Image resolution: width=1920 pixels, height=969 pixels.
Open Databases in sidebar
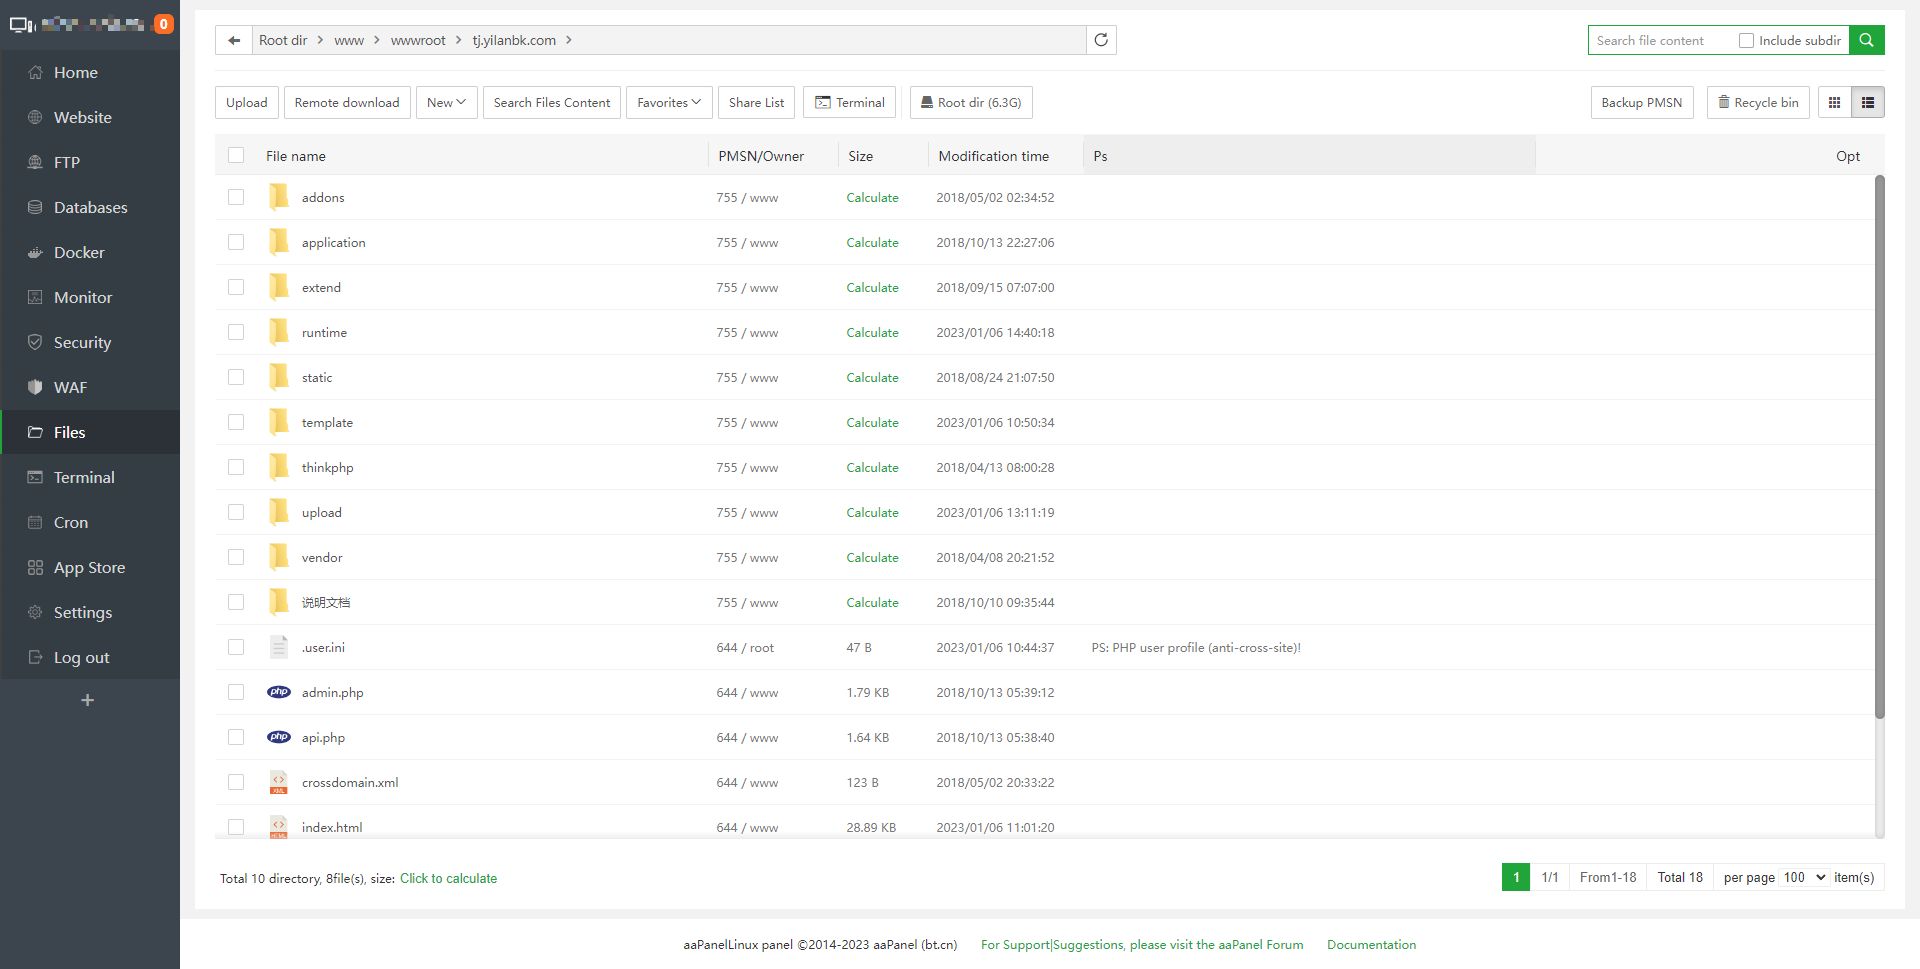pyautogui.click(x=90, y=207)
